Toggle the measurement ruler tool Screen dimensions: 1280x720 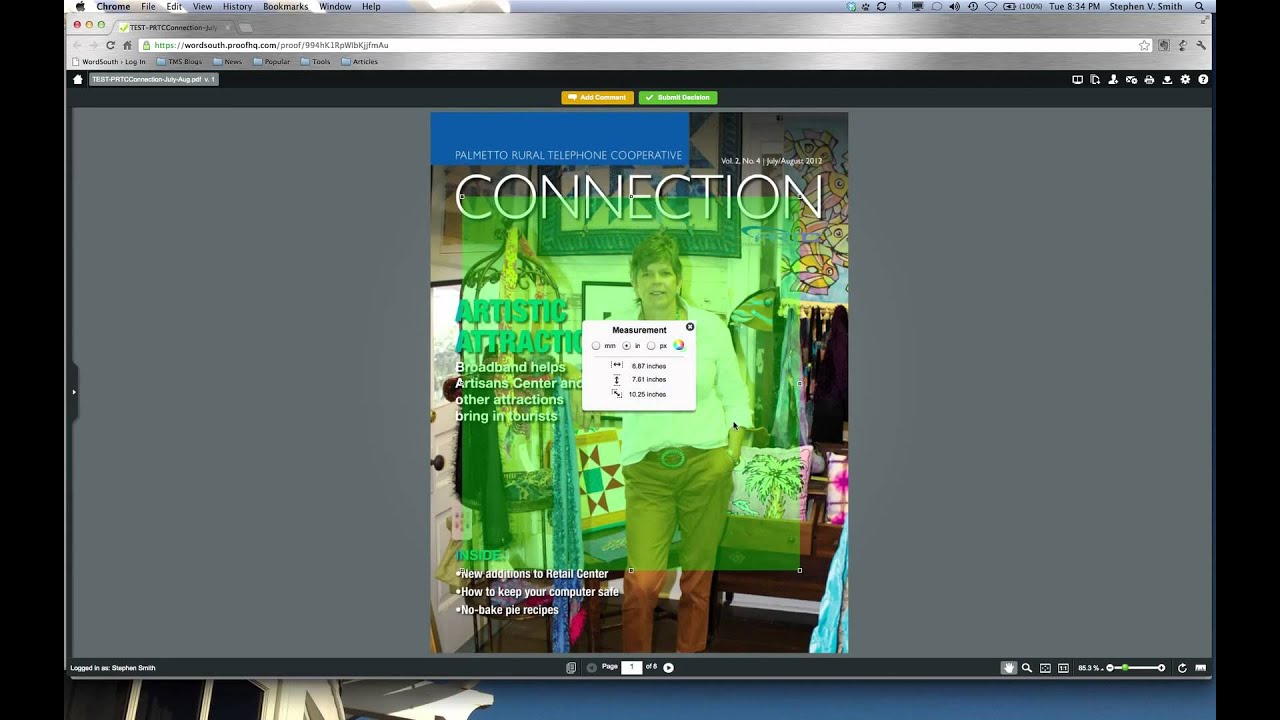[x=1201, y=668]
